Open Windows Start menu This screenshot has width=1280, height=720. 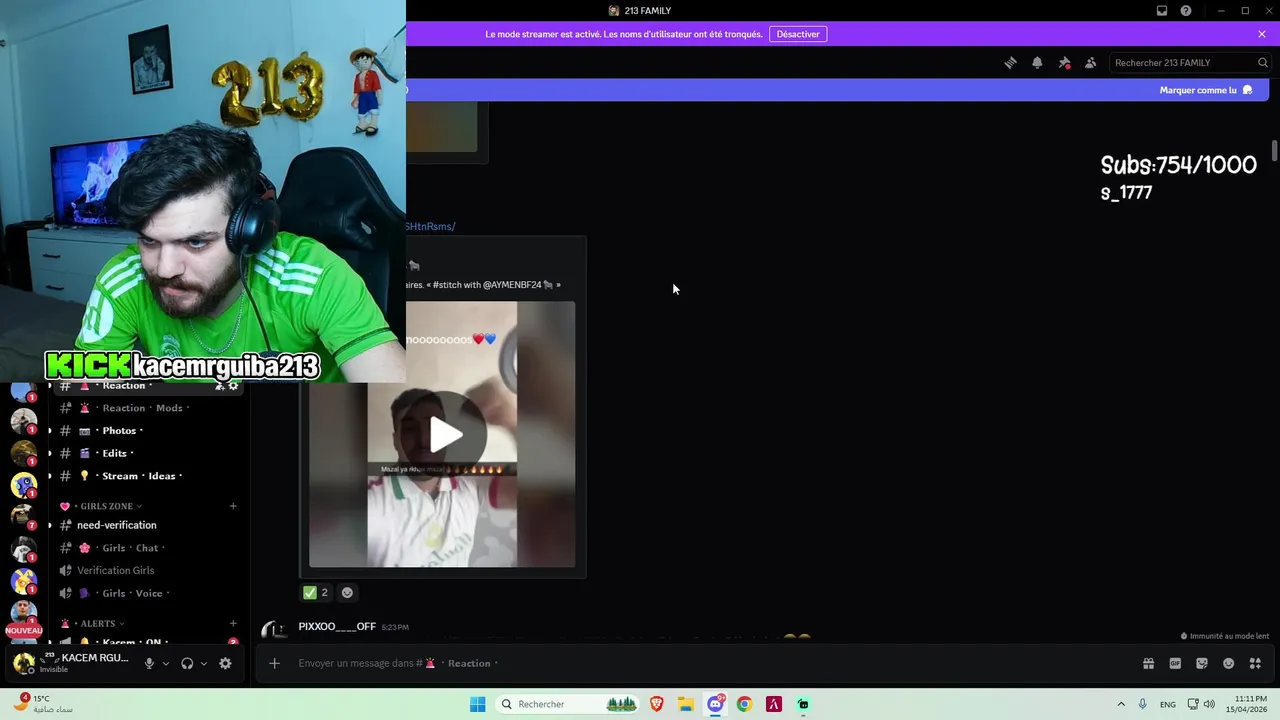point(478,704)
